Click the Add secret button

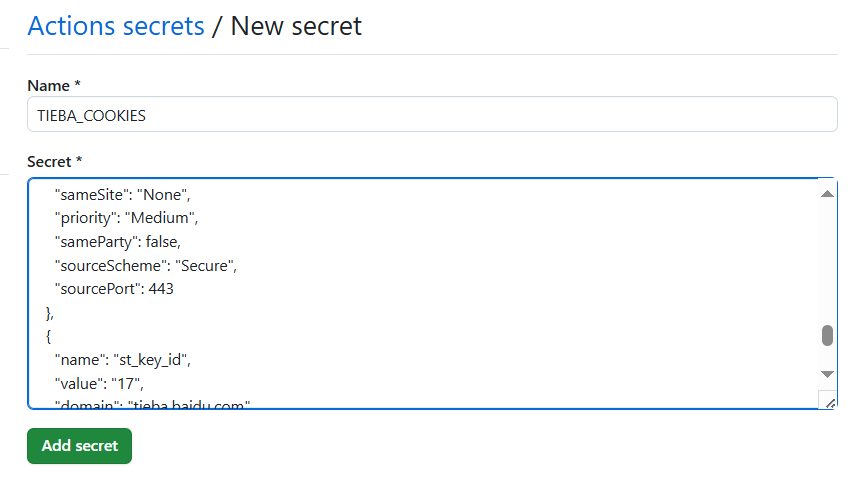coord(79,446)
